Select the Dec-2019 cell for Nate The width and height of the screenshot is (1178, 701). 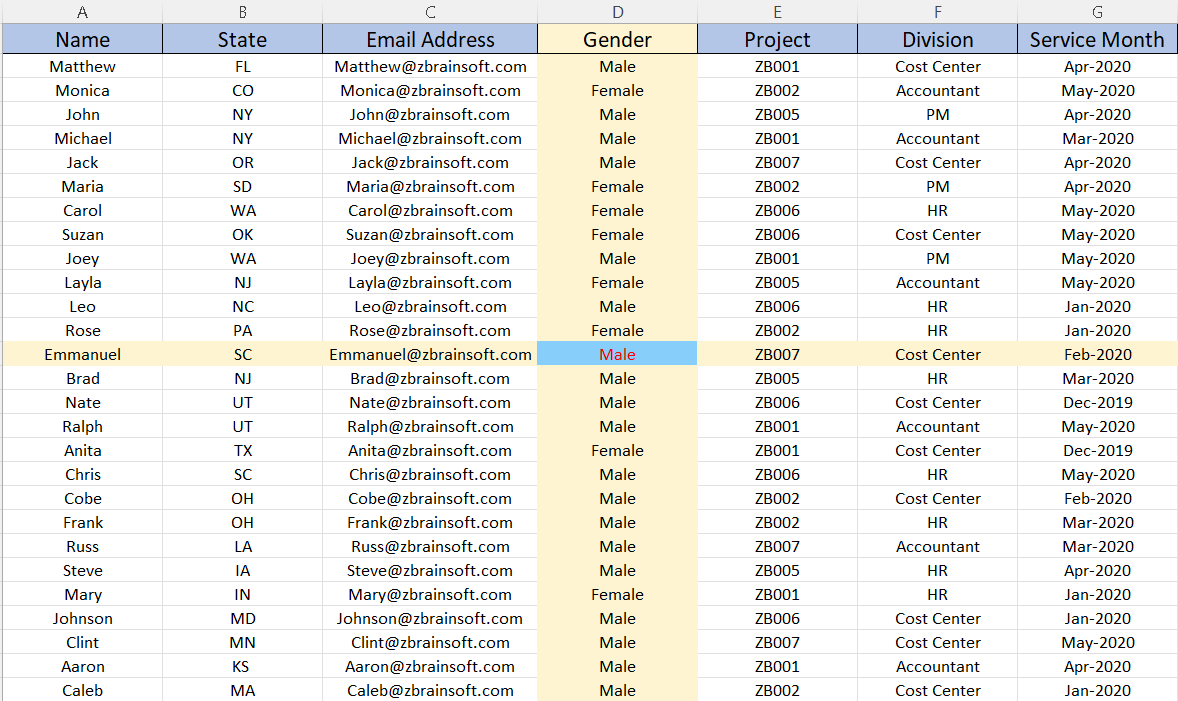(1097, 402)
